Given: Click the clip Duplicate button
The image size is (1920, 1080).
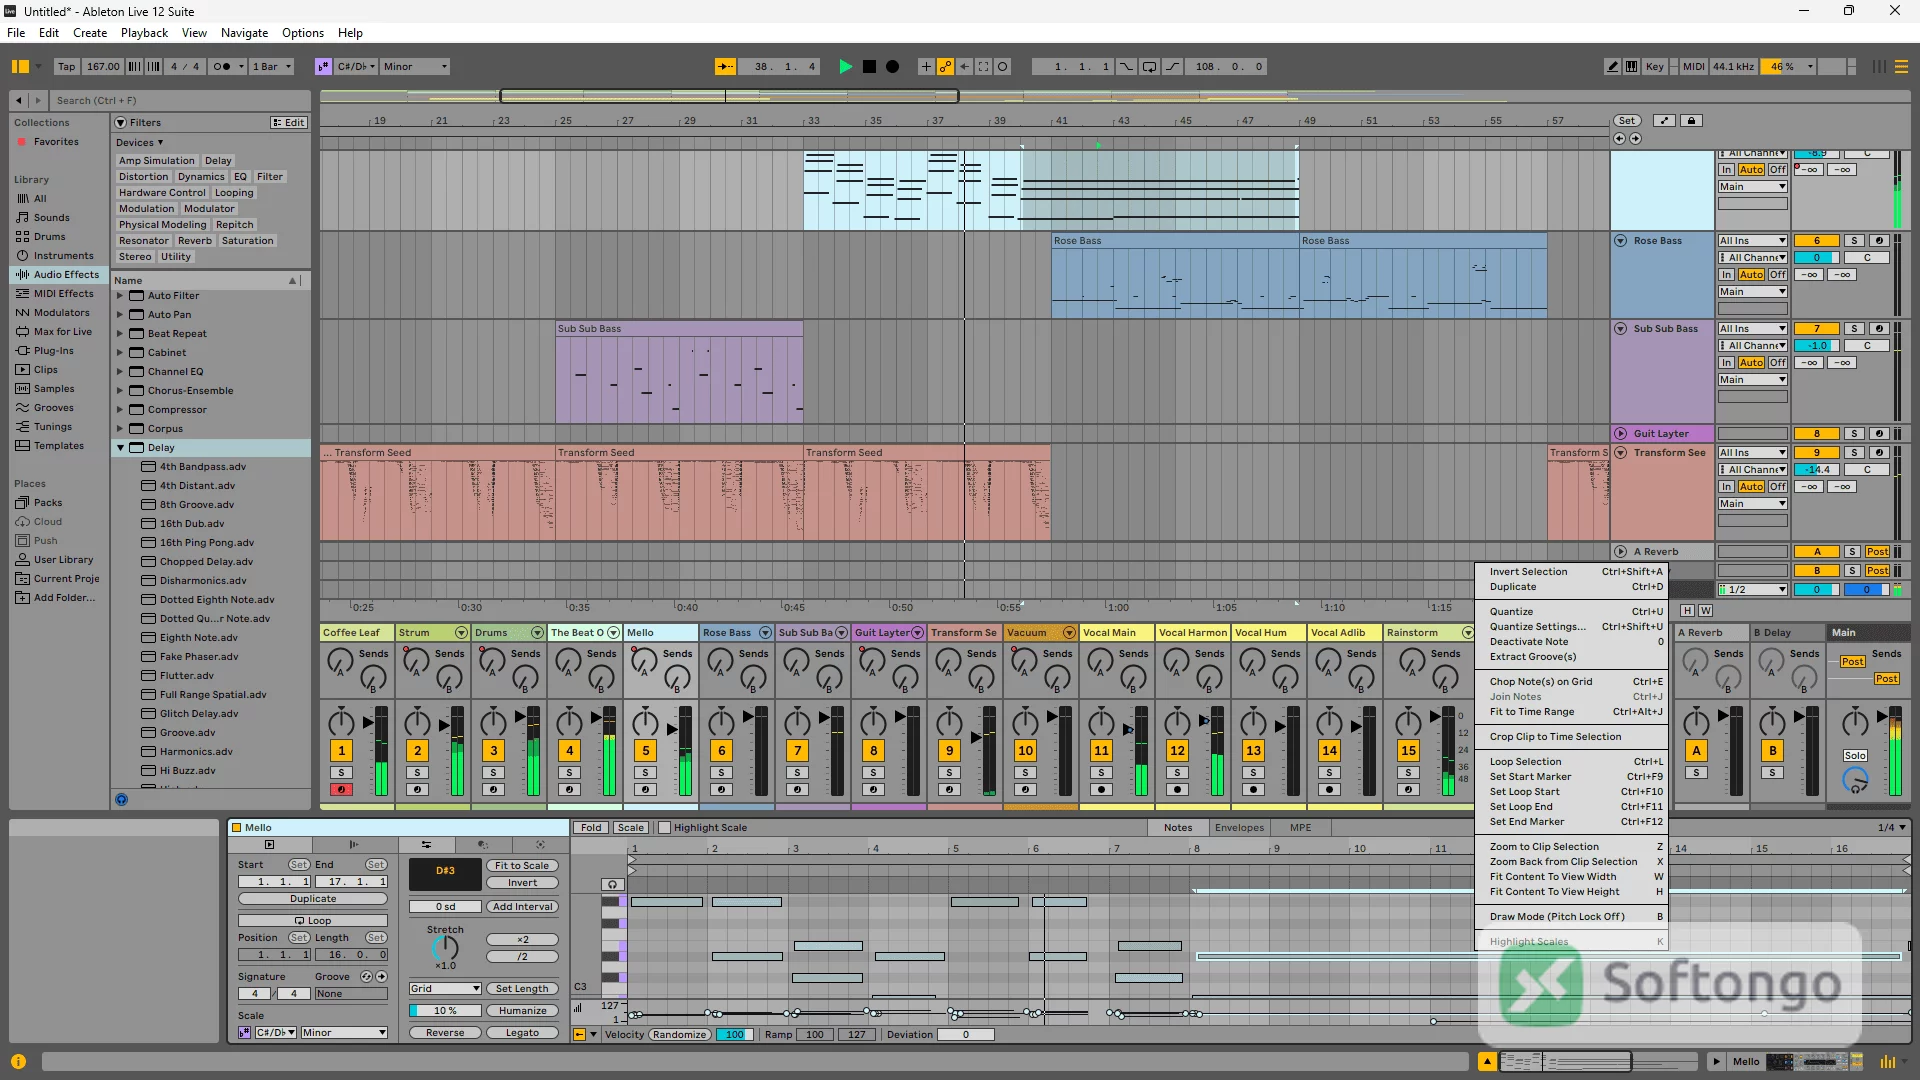Looking at the screenshot, I should tap(313, 899).
